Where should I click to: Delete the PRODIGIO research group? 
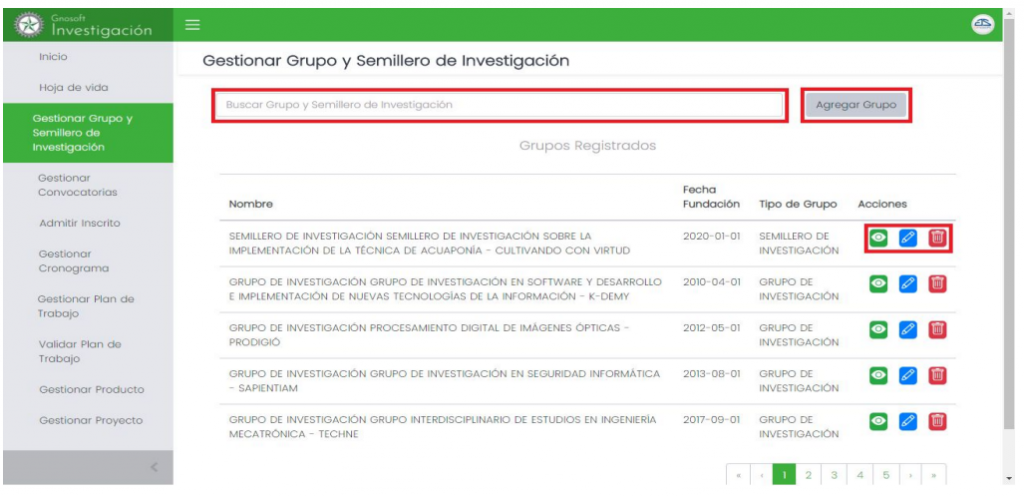click(x=937, y=329)
